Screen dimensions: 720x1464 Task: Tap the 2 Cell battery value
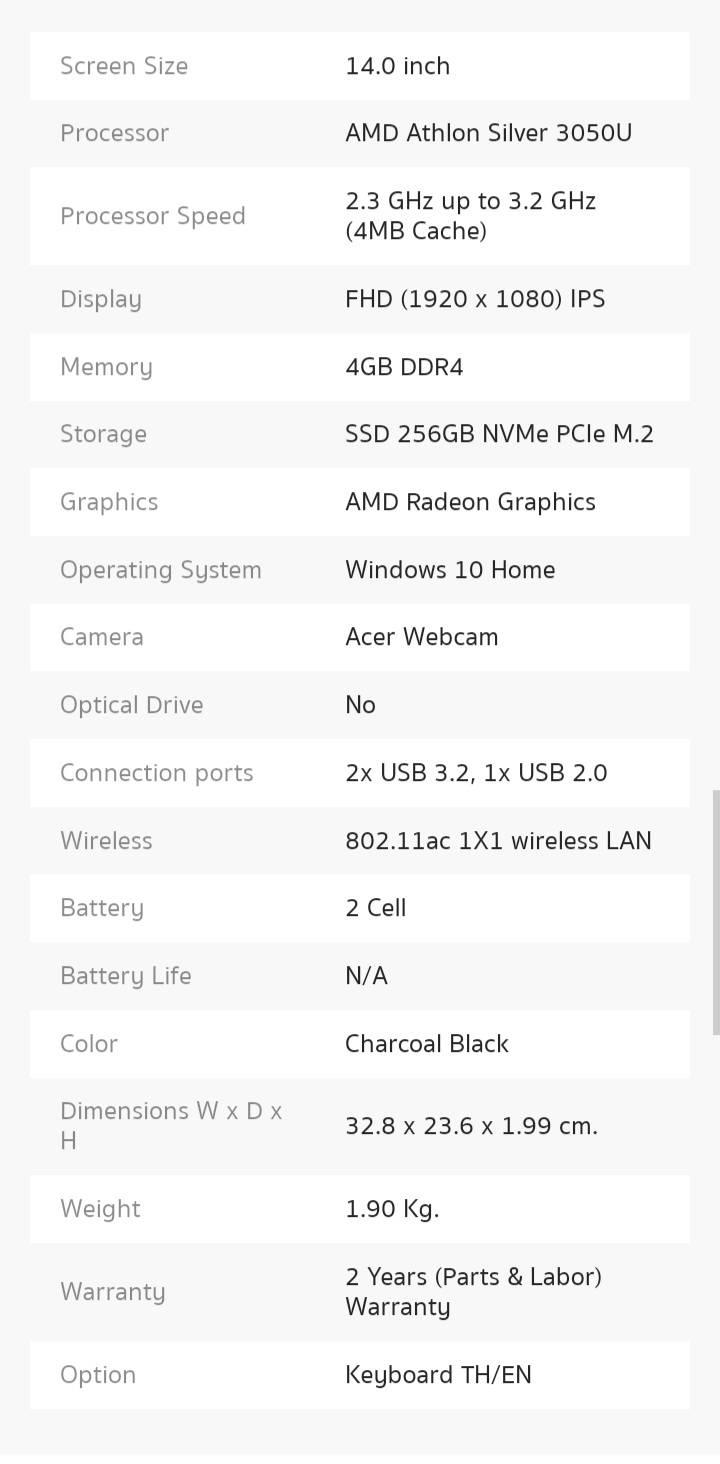coord(375,908)
